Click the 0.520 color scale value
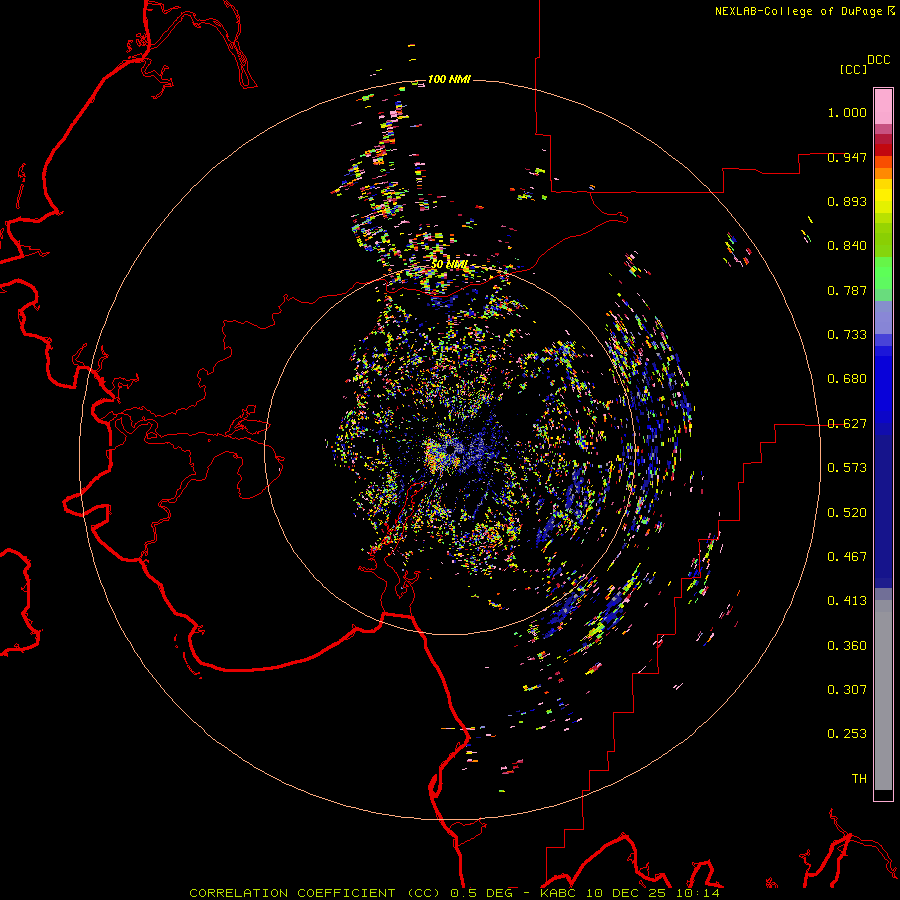 point(847,513)
